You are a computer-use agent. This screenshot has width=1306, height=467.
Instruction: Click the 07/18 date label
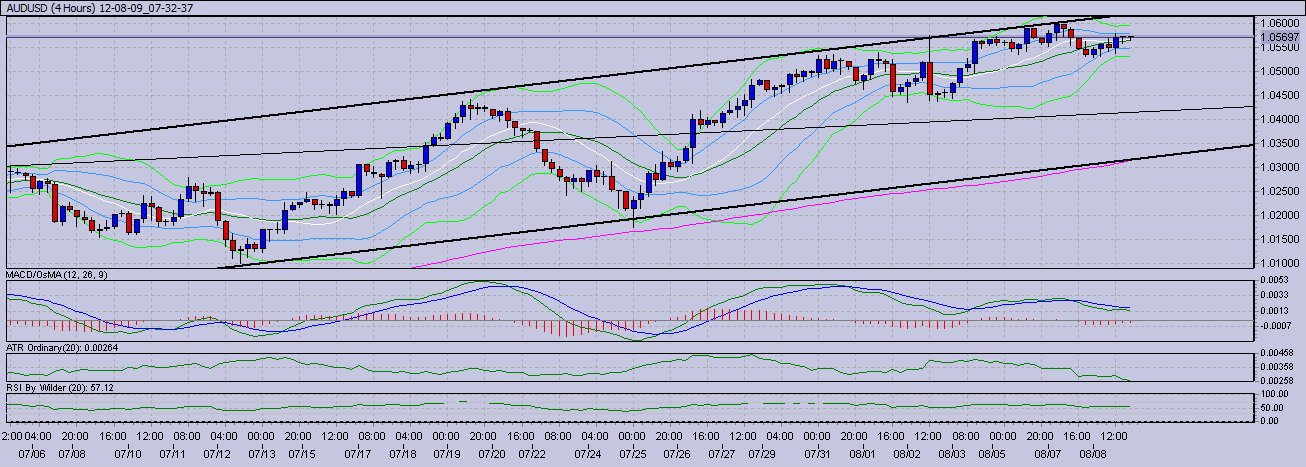click(x=404, y=454)
